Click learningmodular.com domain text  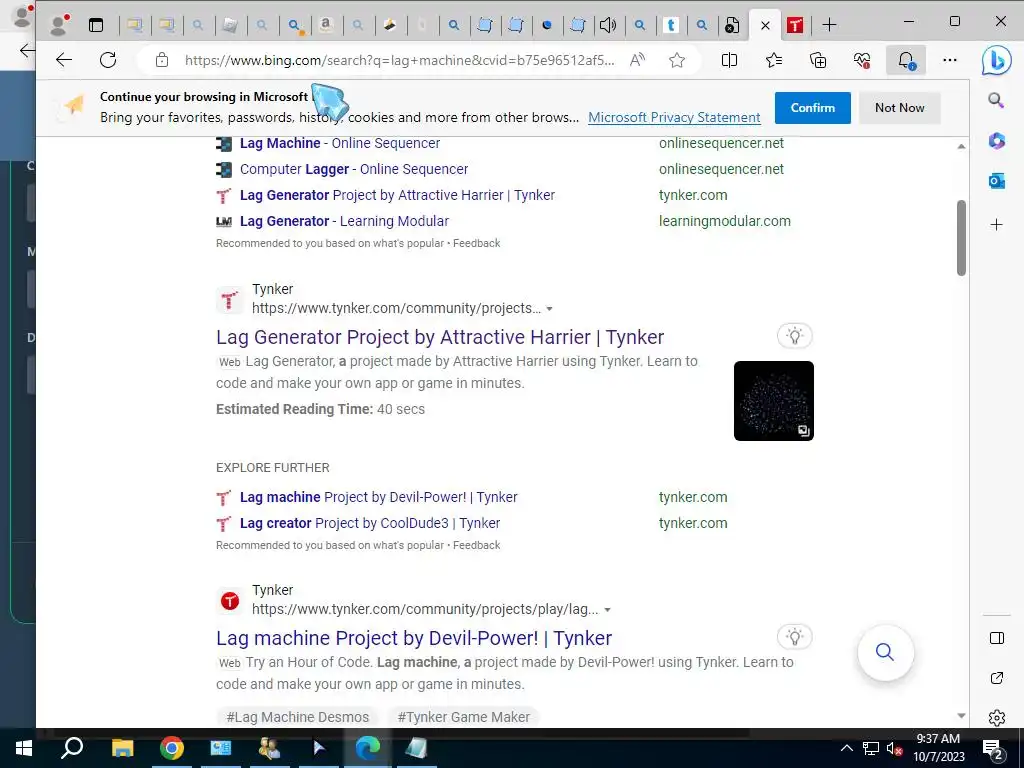click(x=724, y=221)
